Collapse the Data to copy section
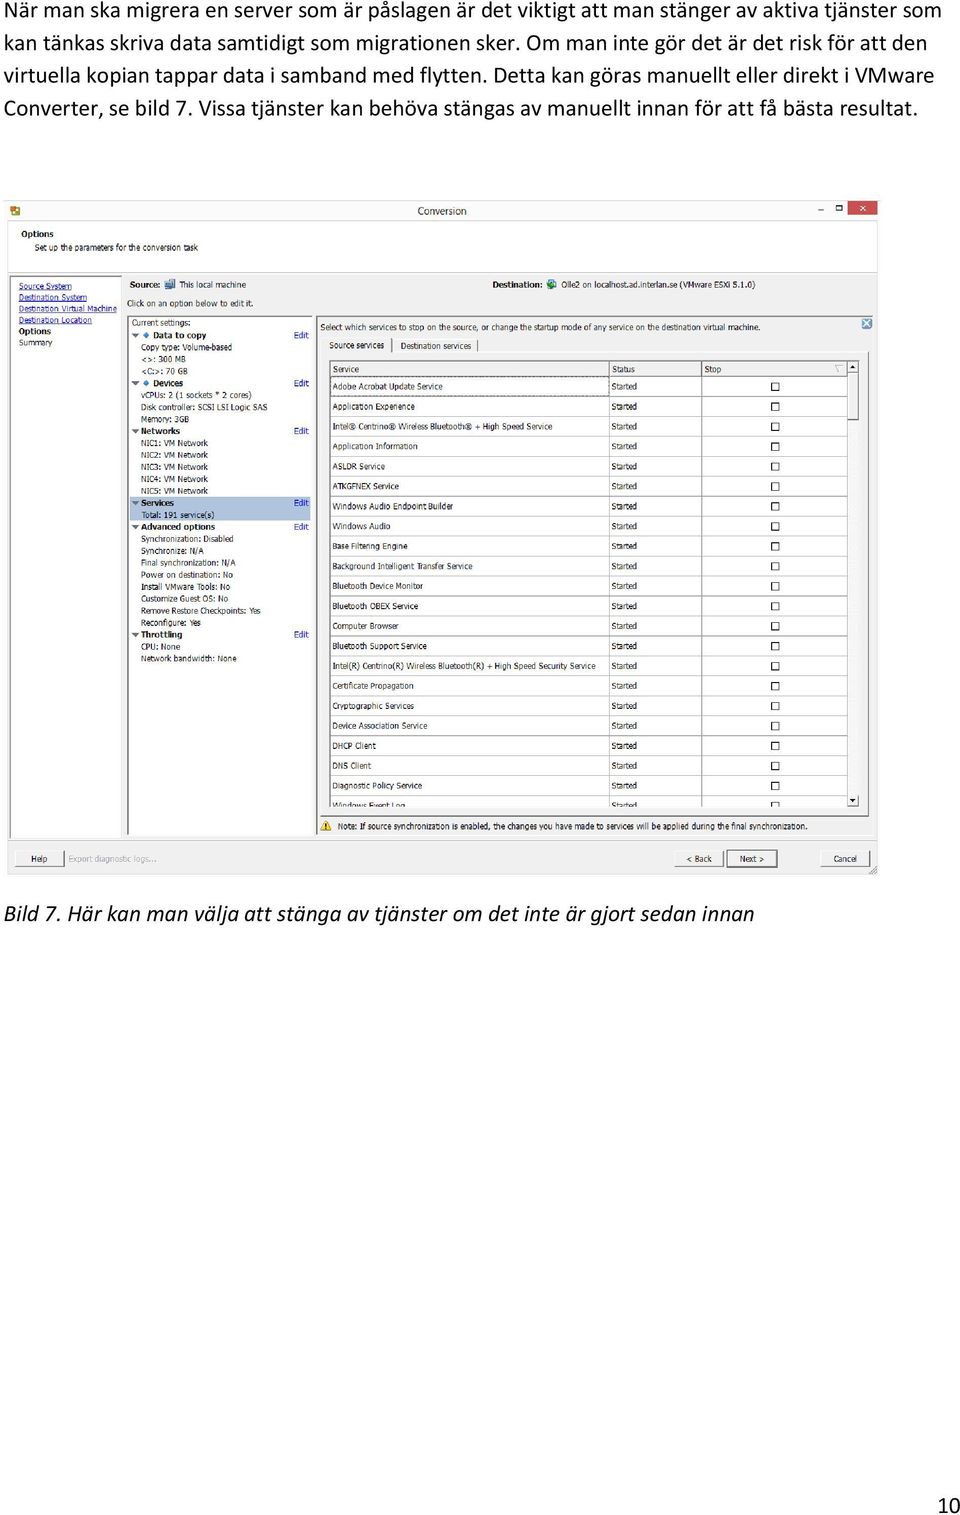 click(136, 335)
